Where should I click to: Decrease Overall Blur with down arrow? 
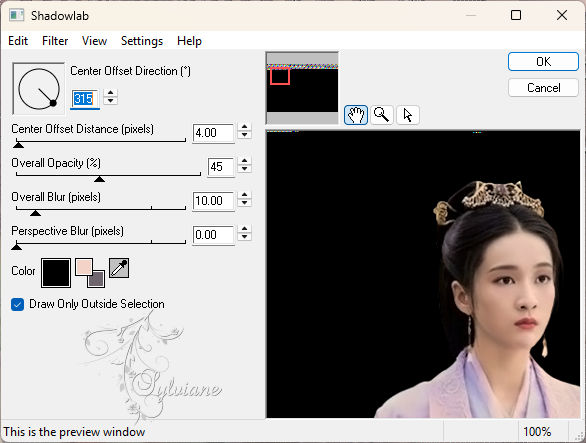(244, 203)
